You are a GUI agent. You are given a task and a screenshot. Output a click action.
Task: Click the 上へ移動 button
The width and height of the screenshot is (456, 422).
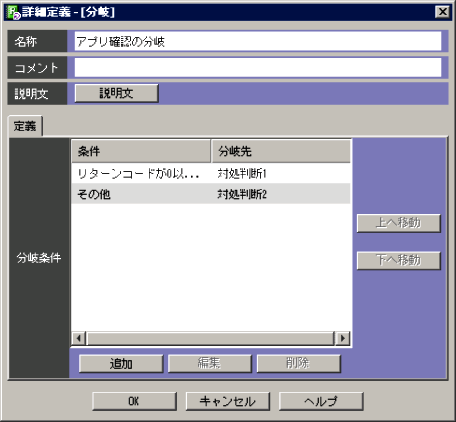399,223
